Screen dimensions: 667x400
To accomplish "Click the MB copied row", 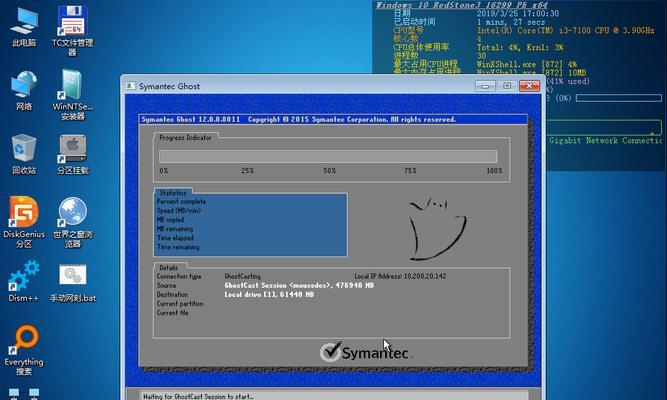I will point(170,220).
